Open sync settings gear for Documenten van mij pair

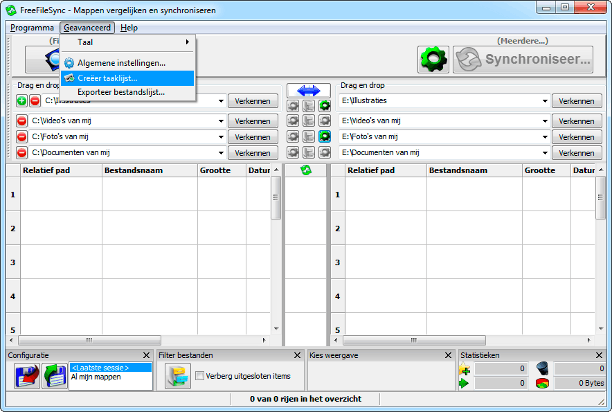coord(324,152)
